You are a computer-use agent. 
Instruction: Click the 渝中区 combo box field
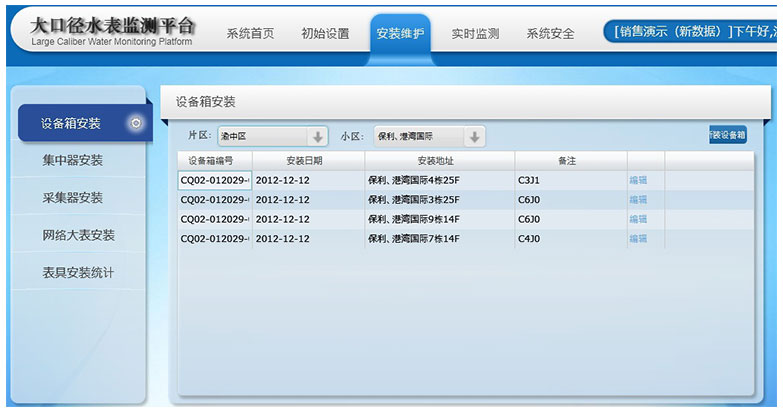[262, 137]
